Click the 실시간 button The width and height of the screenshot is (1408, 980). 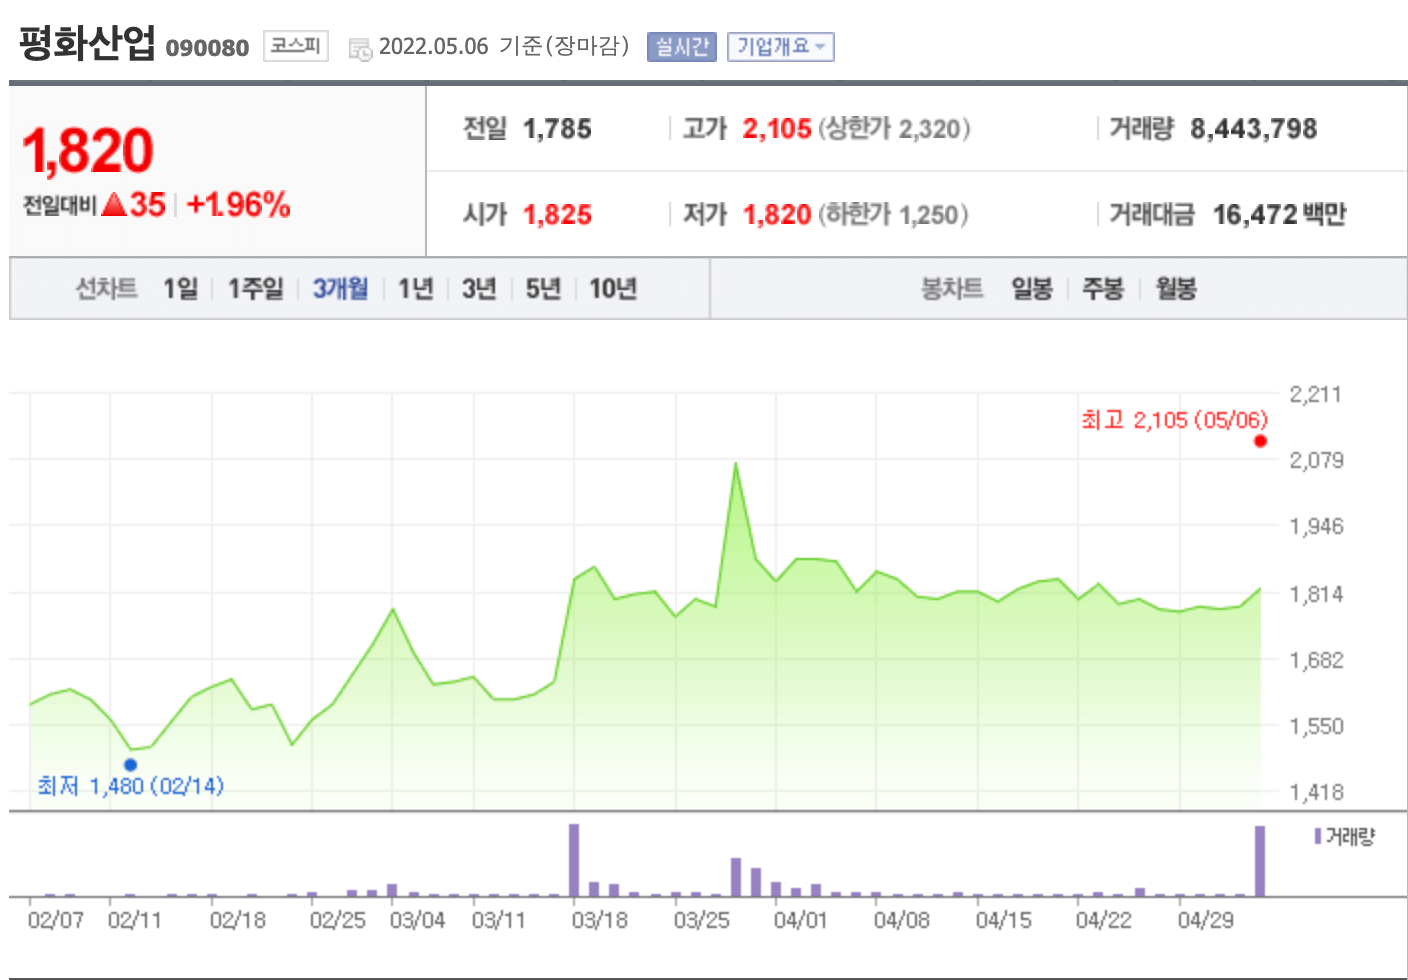681,47
